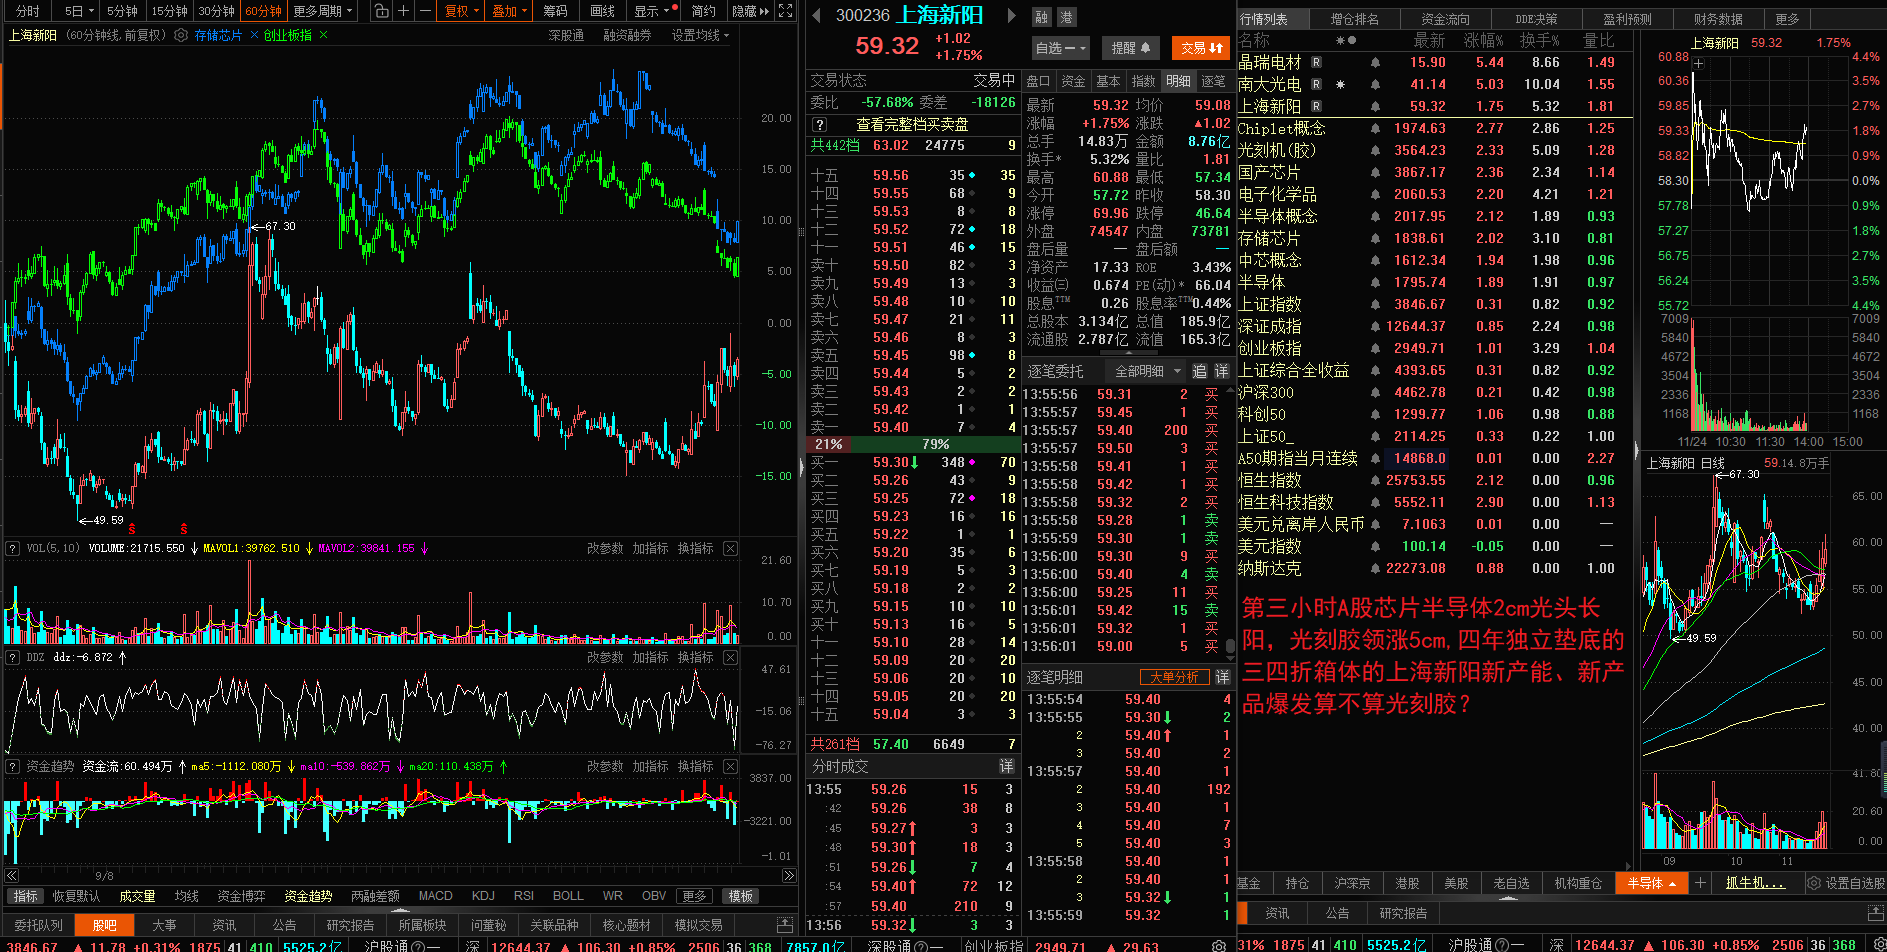The height and width of the screenshot is (952, 1887).
Task: Toggle KDJ indicator
Action: [483, 896]
